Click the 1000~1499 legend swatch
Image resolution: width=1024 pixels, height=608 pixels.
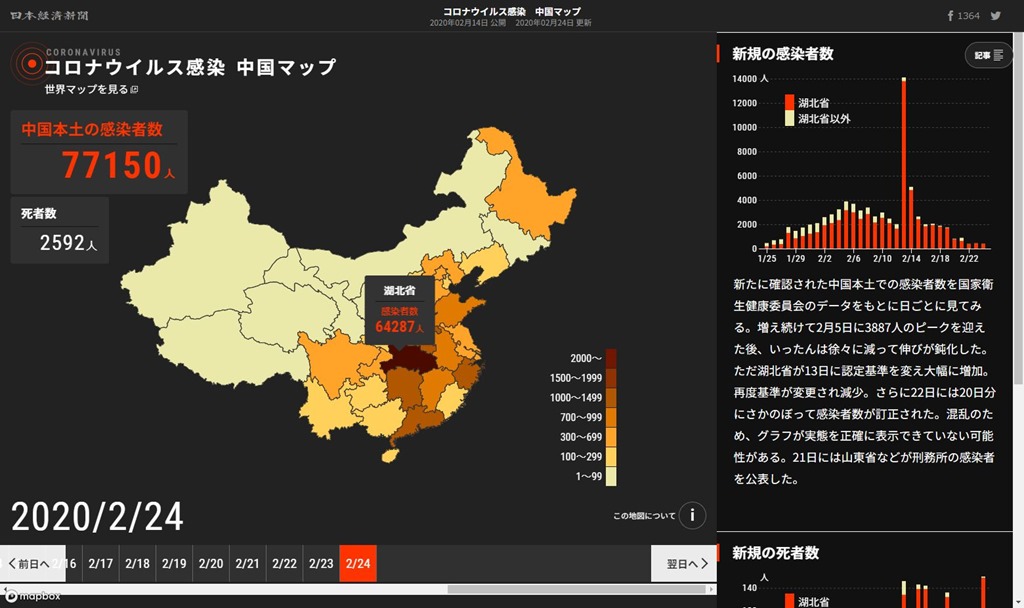tap(611, 398)
